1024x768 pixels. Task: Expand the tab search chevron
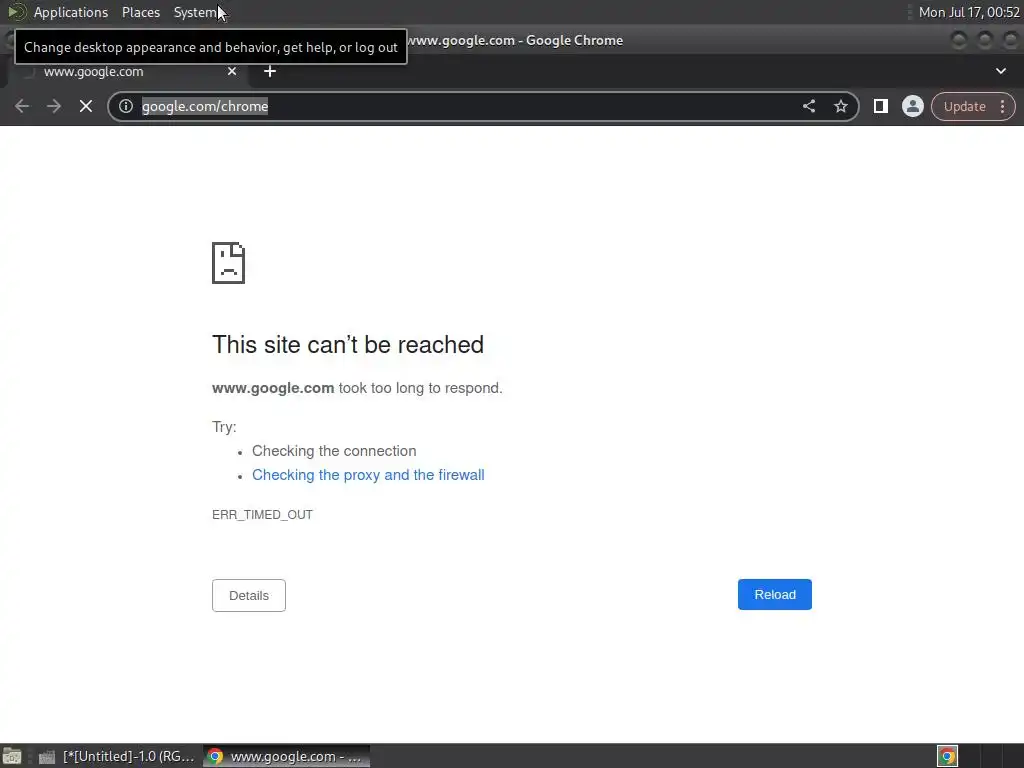(1000, 71)
